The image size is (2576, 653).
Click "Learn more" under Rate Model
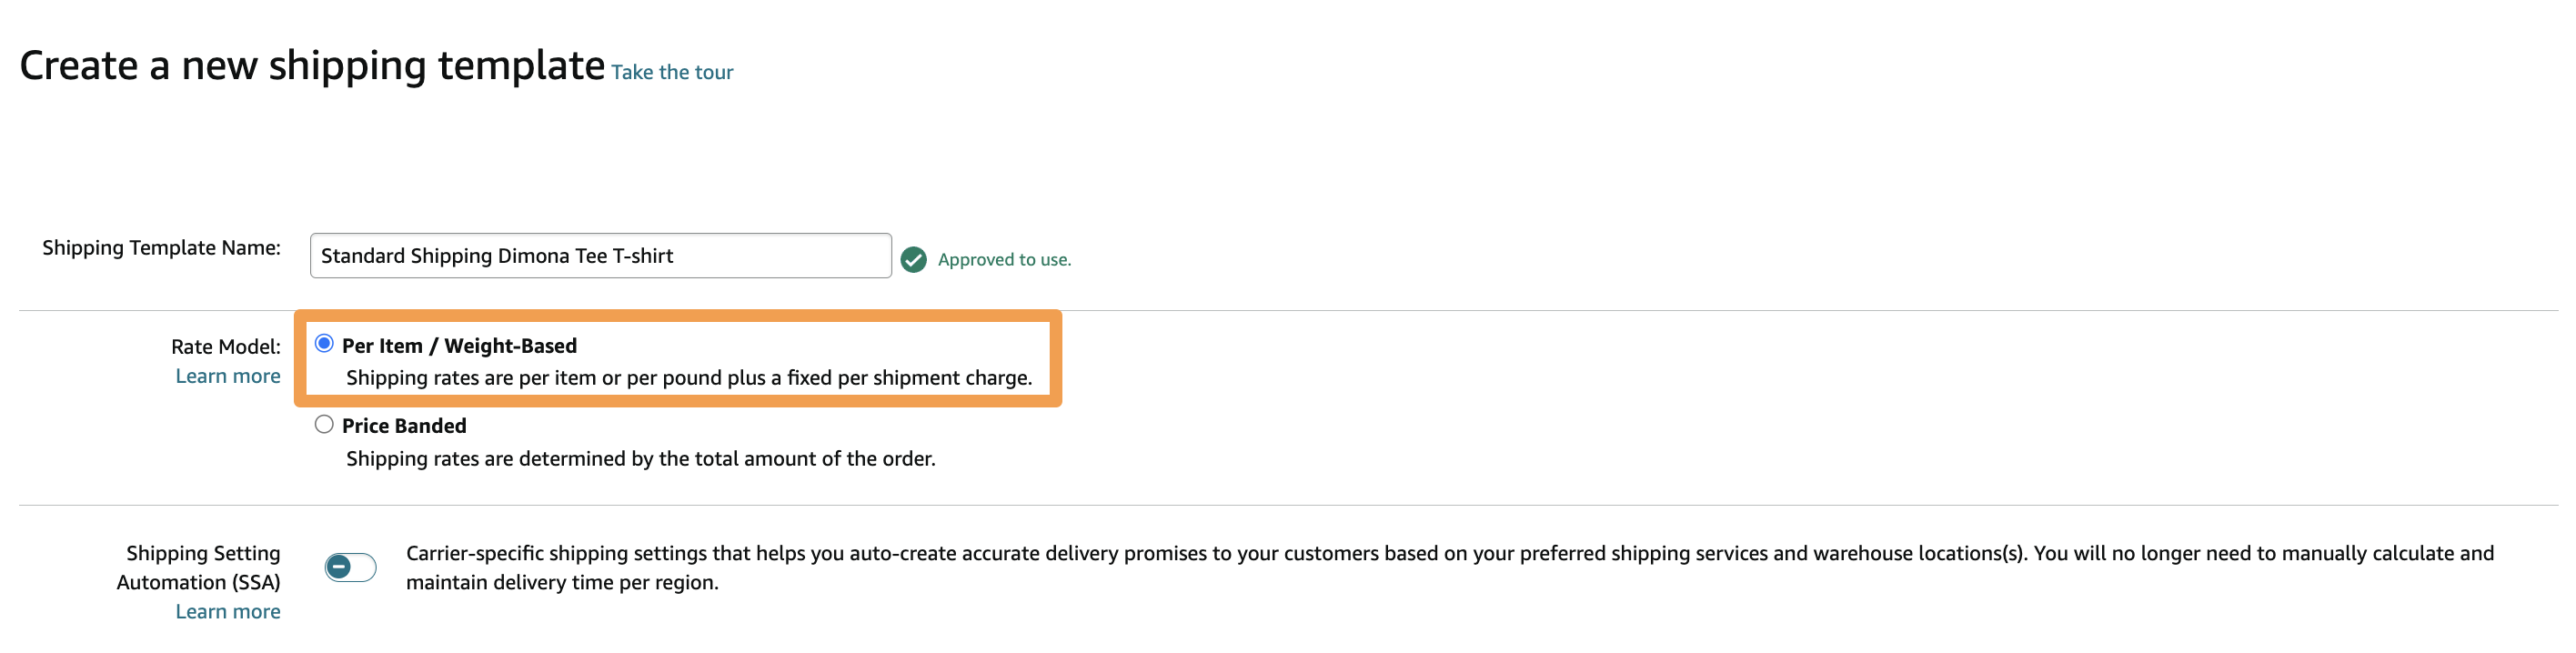click(x=228, y=376)
